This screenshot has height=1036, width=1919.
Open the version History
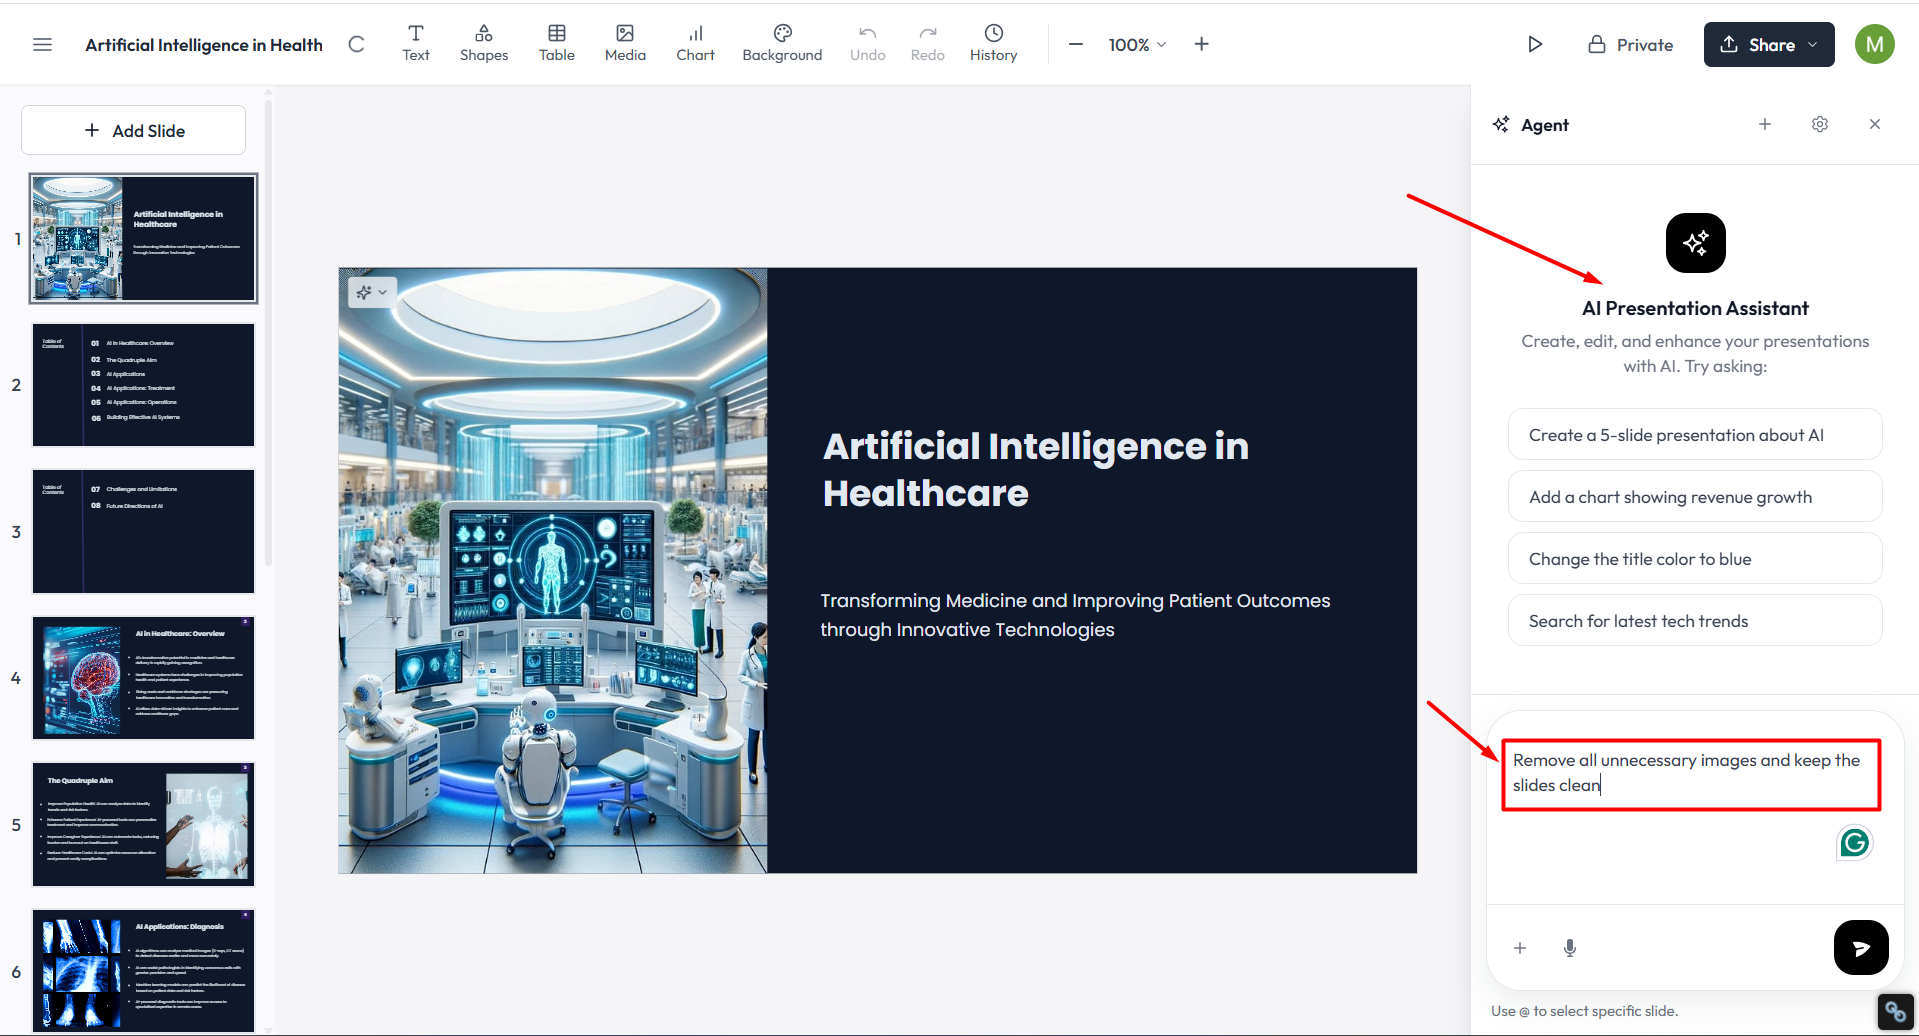993,44
